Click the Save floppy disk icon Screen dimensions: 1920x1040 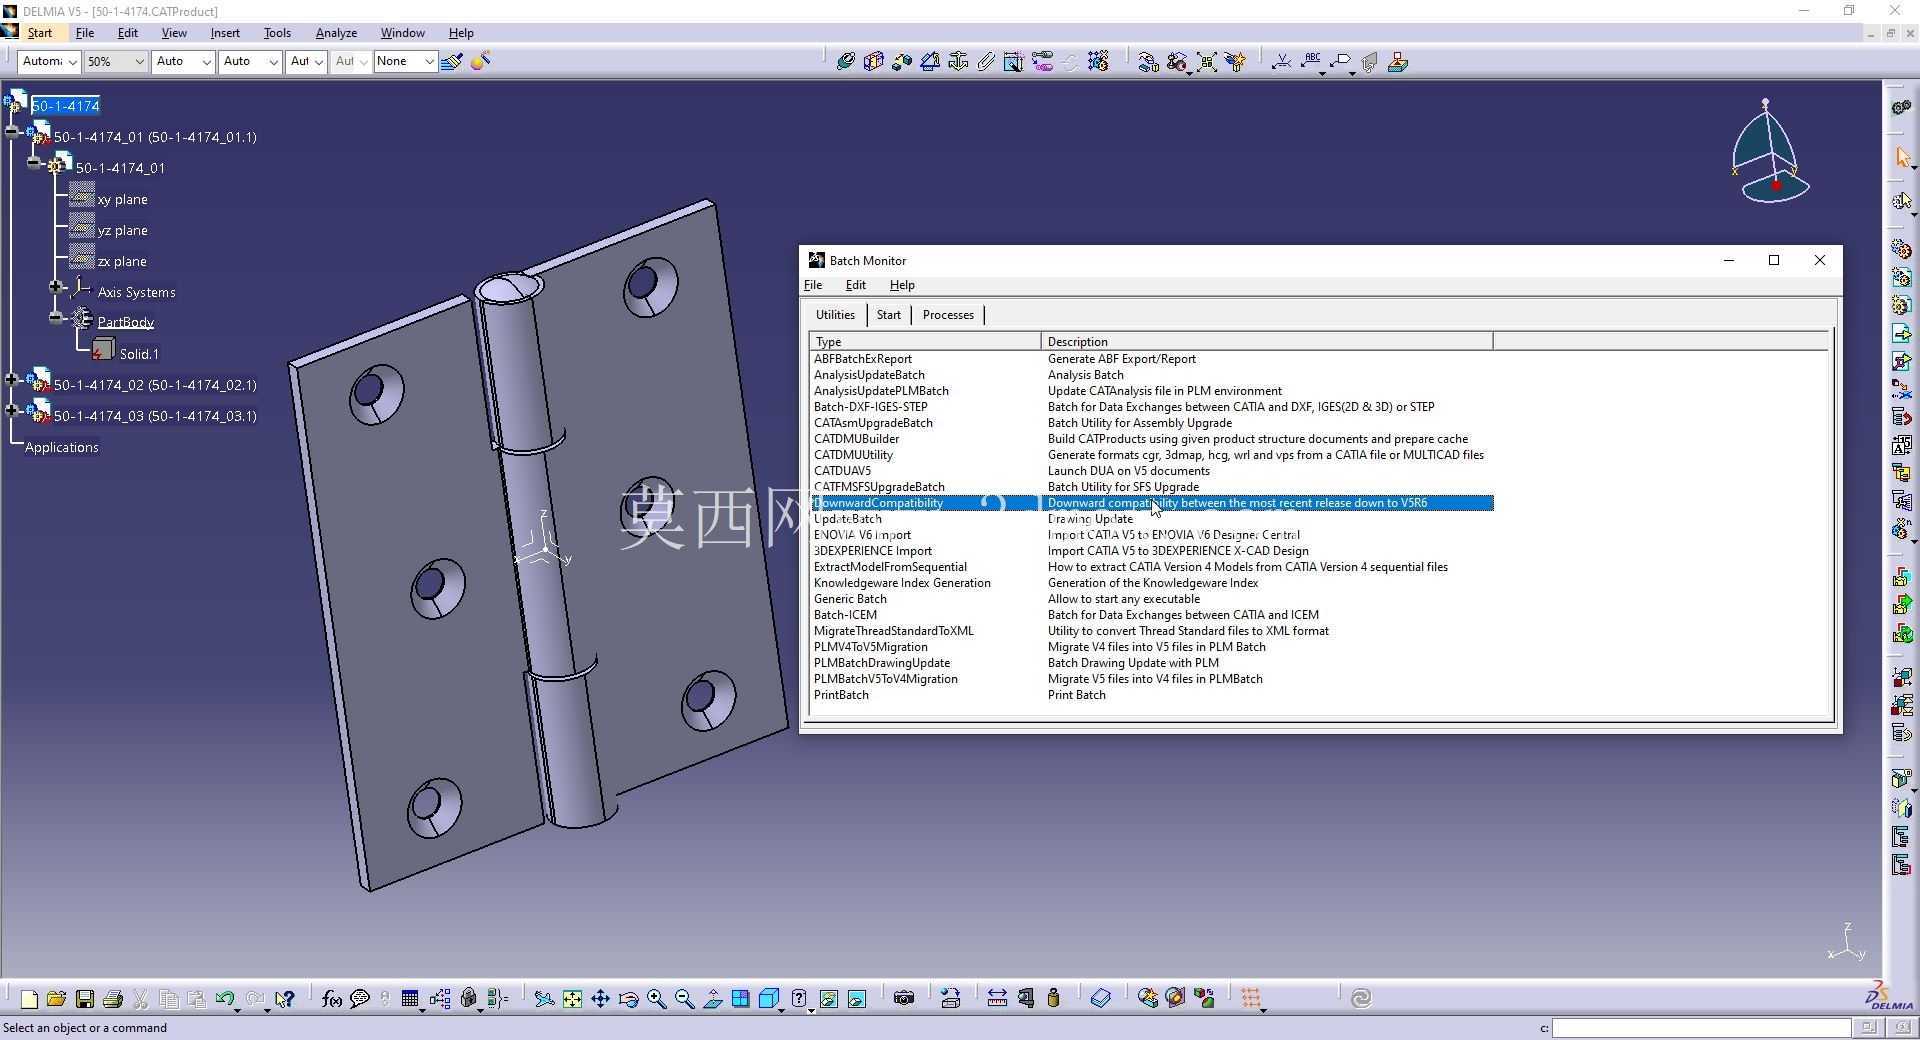(85, 998)
